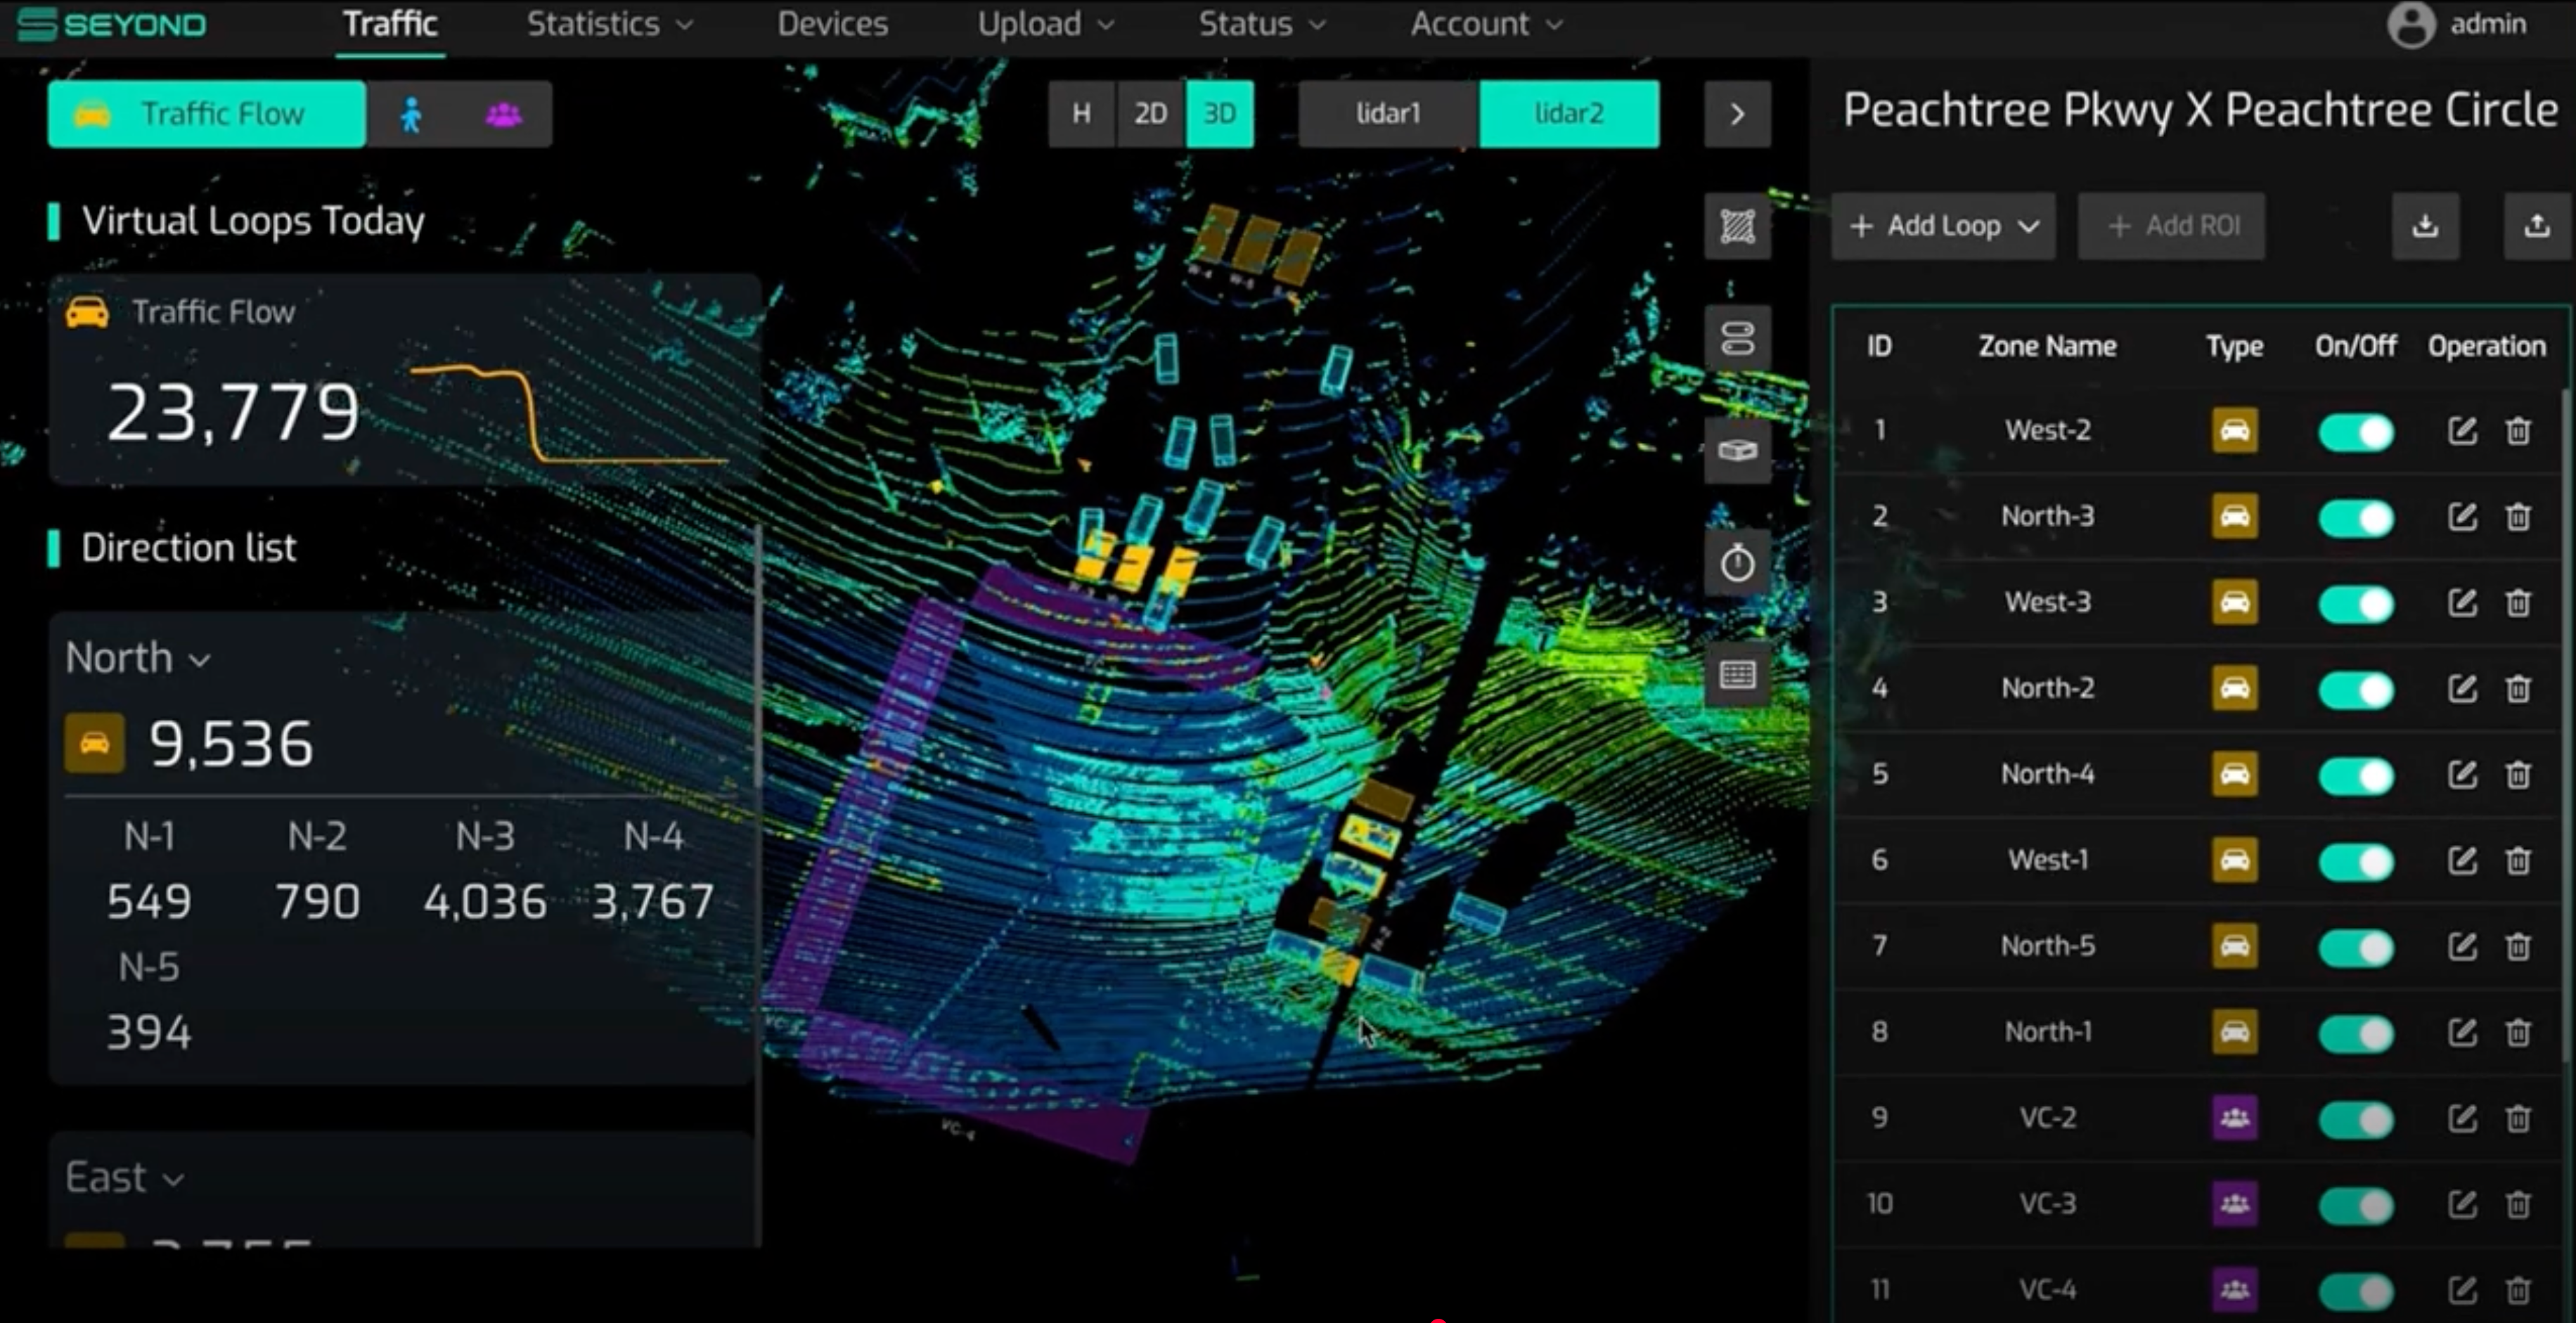Click the Traffic Flow button
2576x1323 pixels.
(207, 114)
